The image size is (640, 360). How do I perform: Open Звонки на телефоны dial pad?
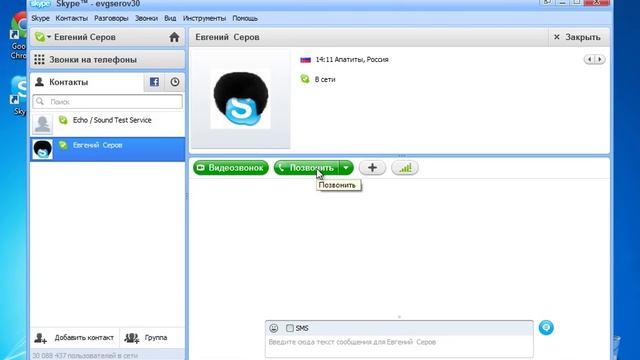coord(107,60)
